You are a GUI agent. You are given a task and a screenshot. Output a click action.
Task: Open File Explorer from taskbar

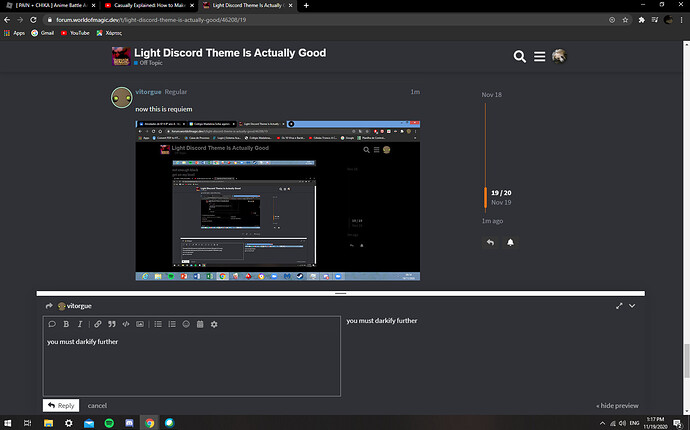click(48, 423)
